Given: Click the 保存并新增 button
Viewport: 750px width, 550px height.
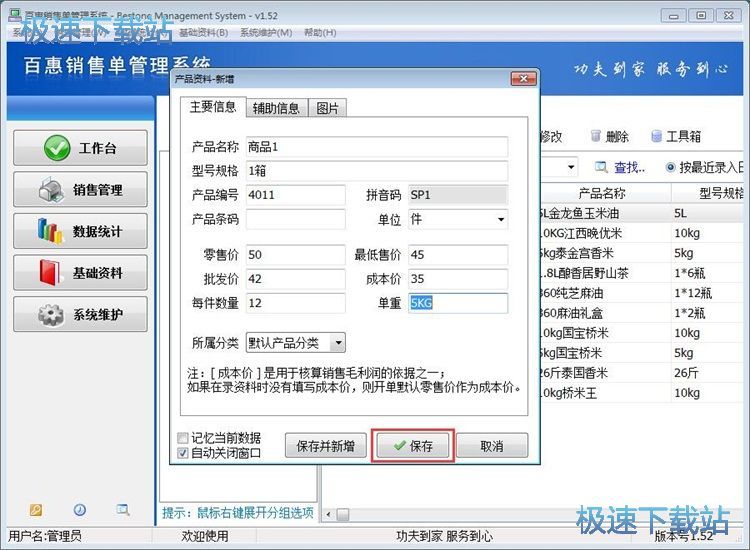Looking at the screenshot, I should pos(326,446).
